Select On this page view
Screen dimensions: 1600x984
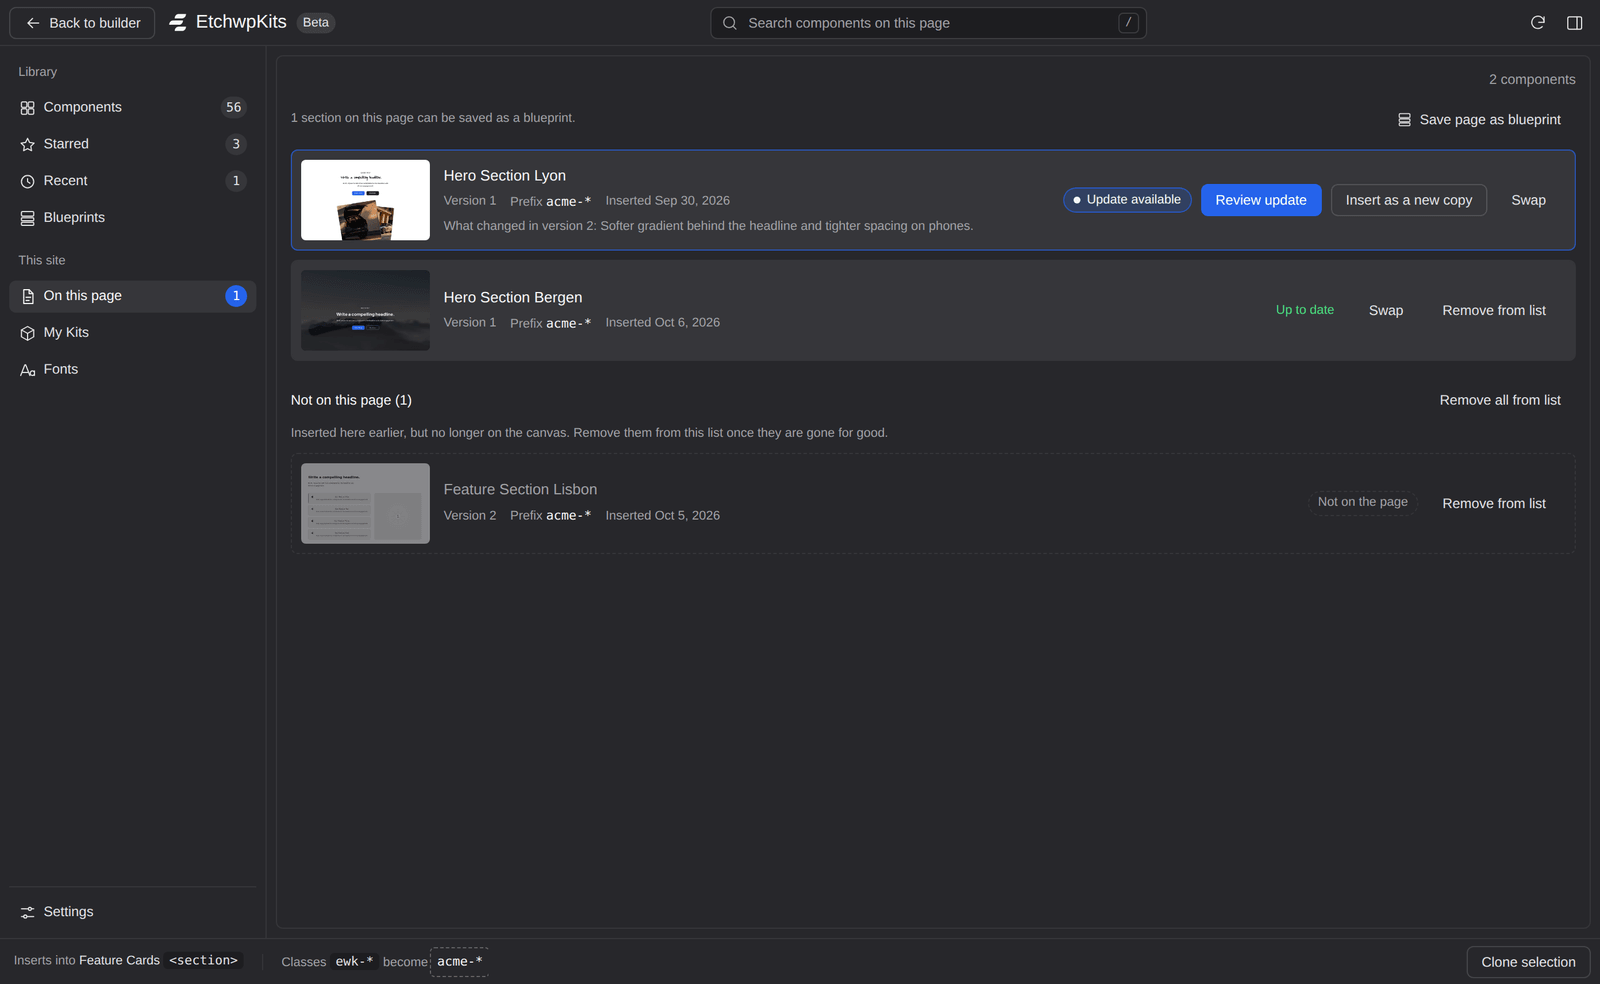[x=133, y=296]
